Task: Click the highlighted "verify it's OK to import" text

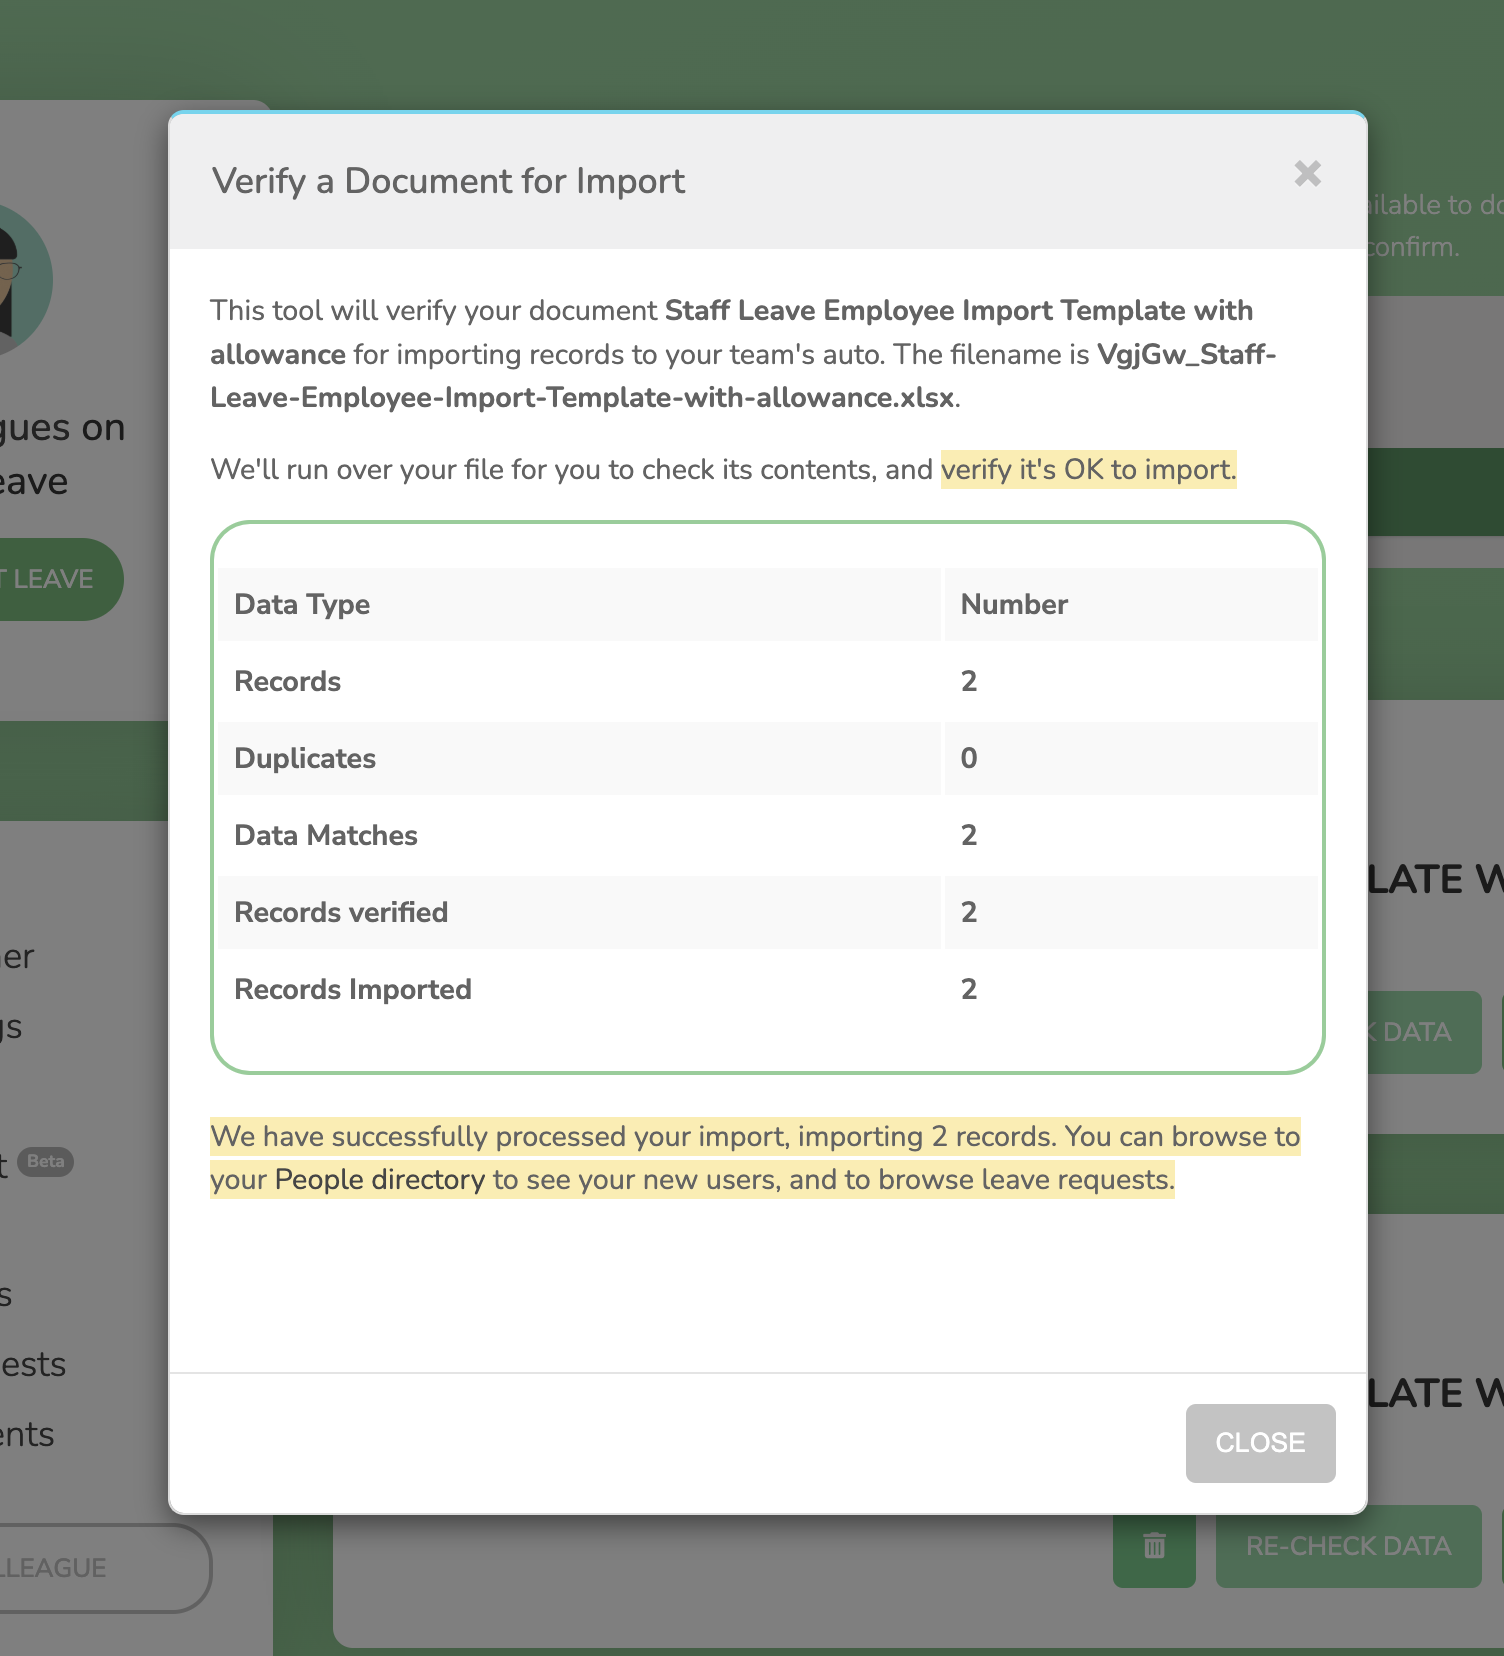Action: pyautogui.click(x=1088, y=469)
